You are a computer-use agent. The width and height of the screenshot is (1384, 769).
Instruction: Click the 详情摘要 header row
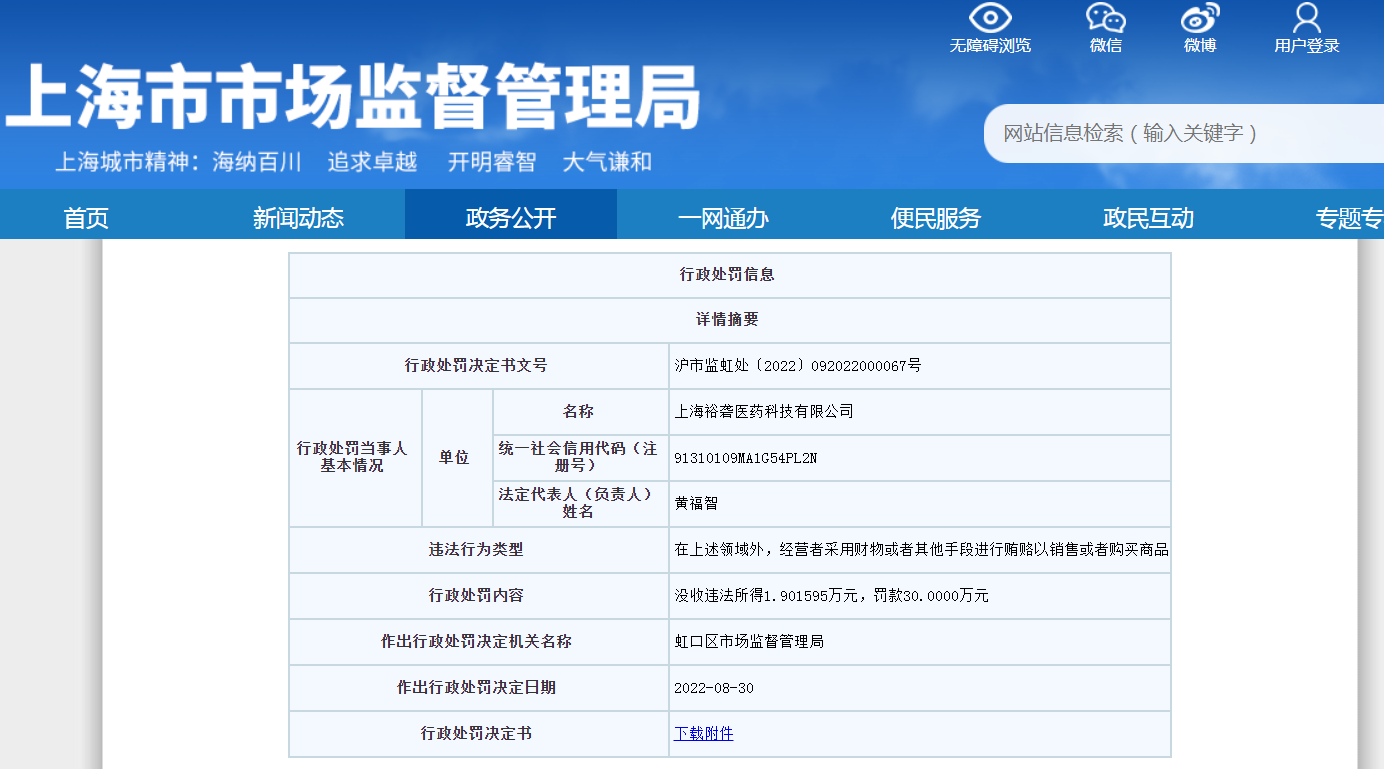pyautogui.click(x=730, y=320)
